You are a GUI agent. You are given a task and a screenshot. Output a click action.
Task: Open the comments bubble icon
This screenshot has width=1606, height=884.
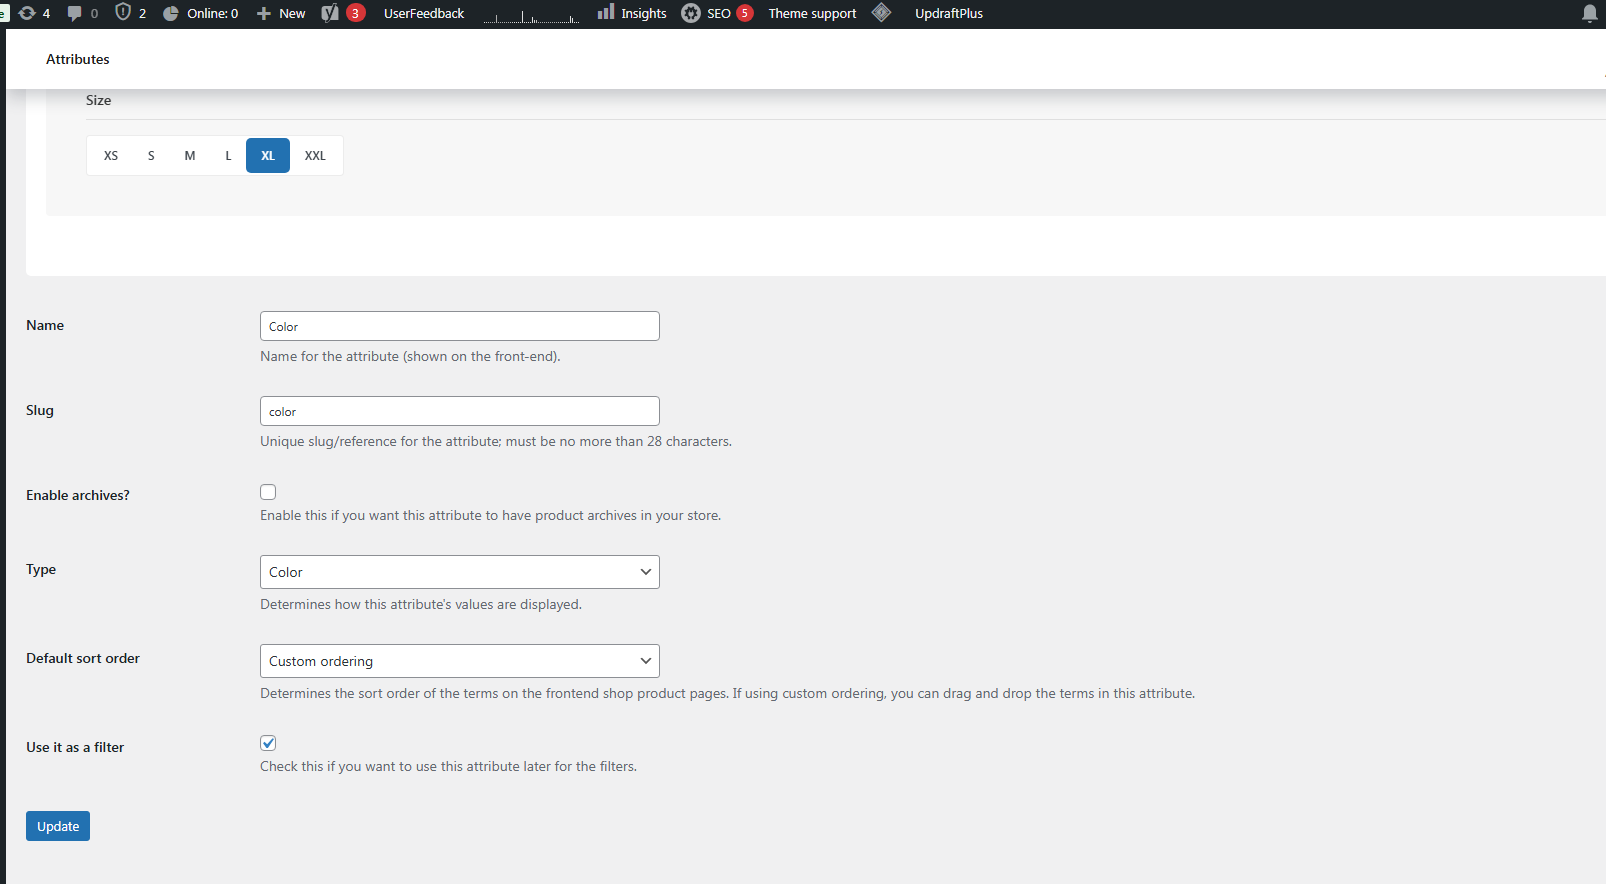(x=74, y=13)
